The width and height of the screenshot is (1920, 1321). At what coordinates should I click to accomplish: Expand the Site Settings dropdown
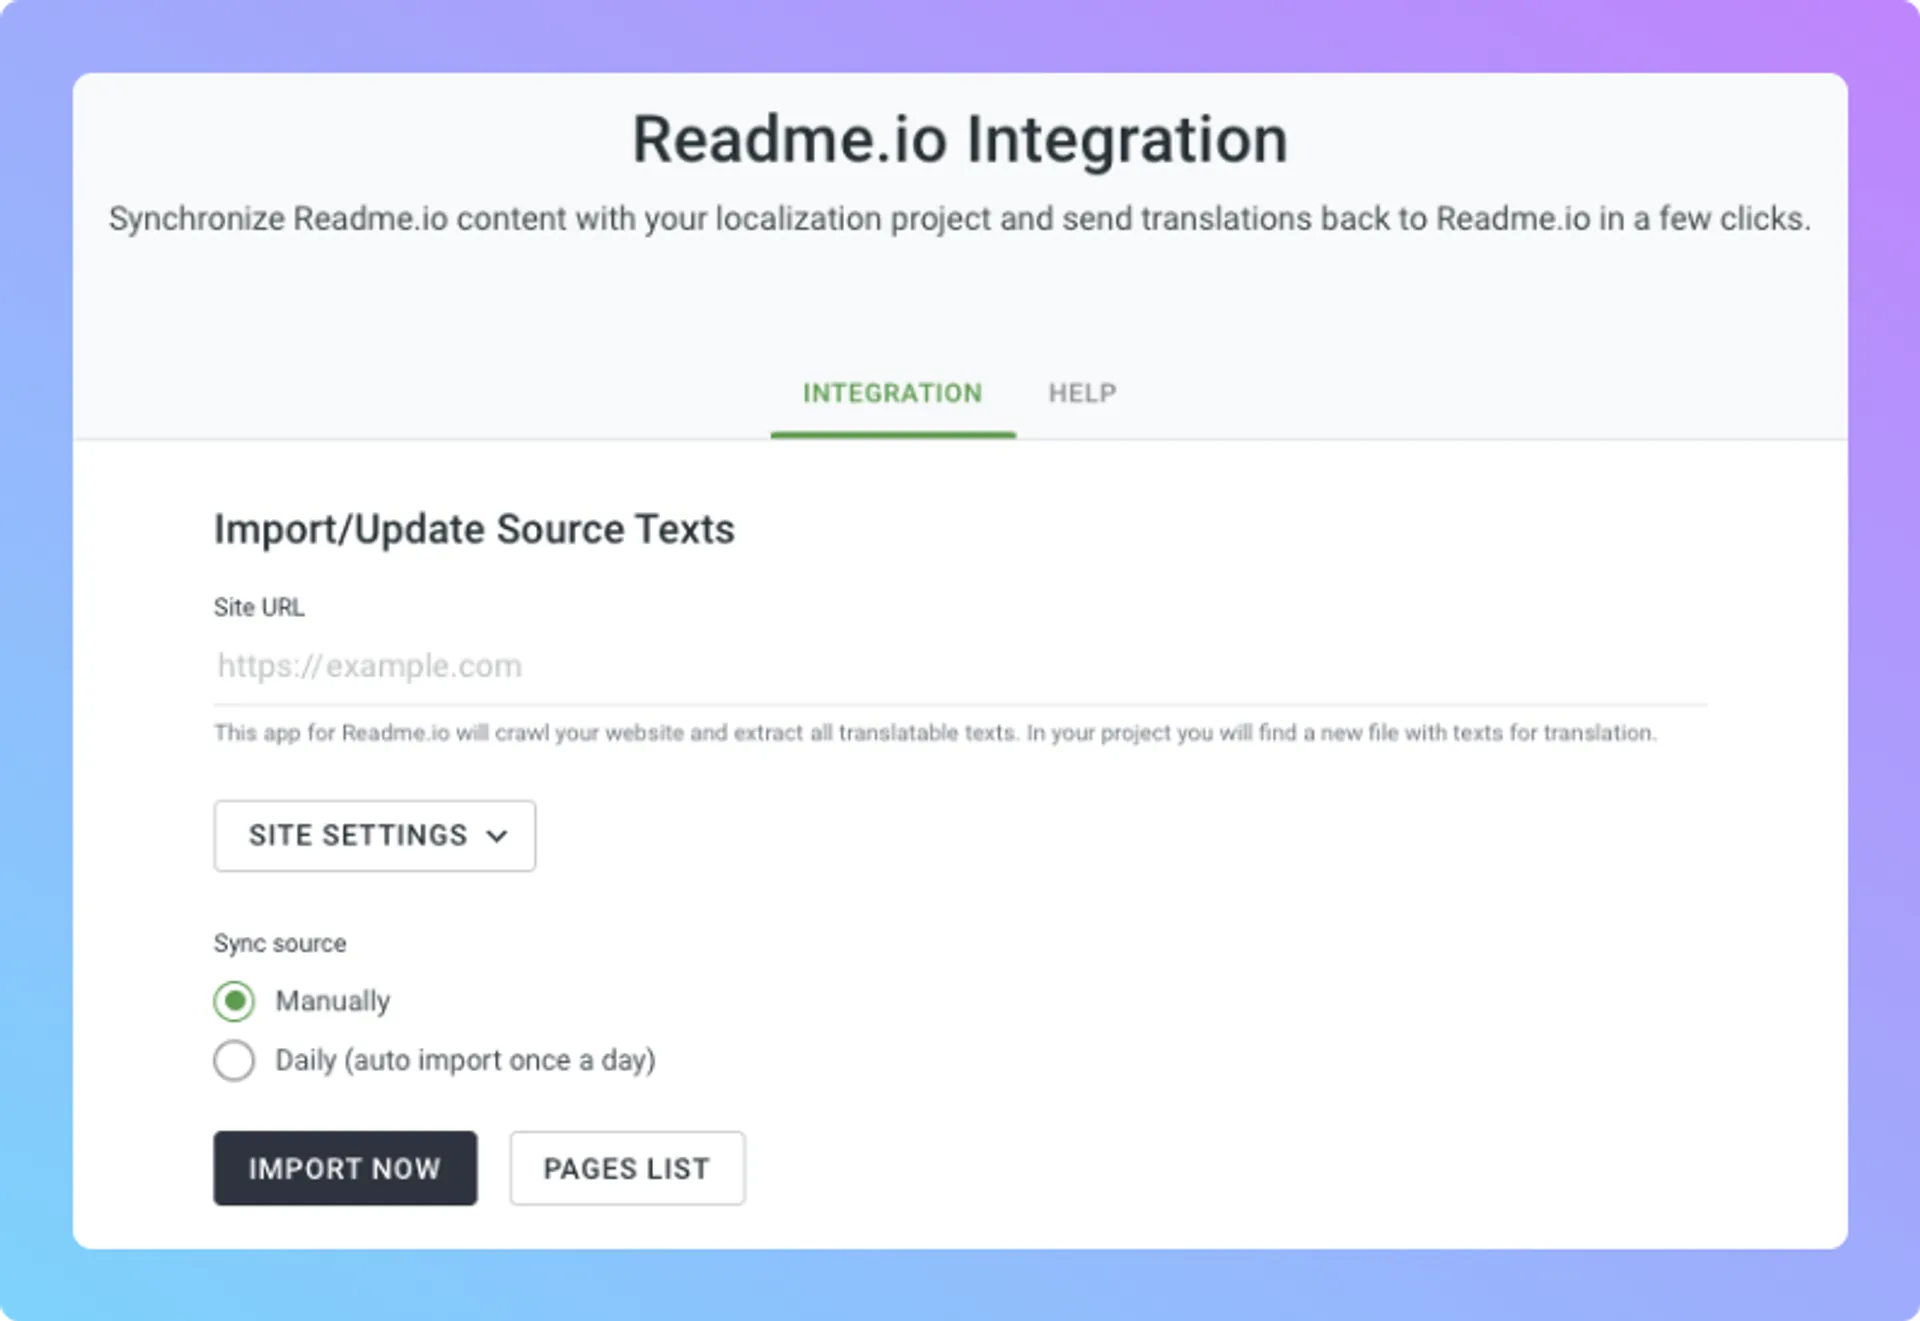tap(375, 836)
